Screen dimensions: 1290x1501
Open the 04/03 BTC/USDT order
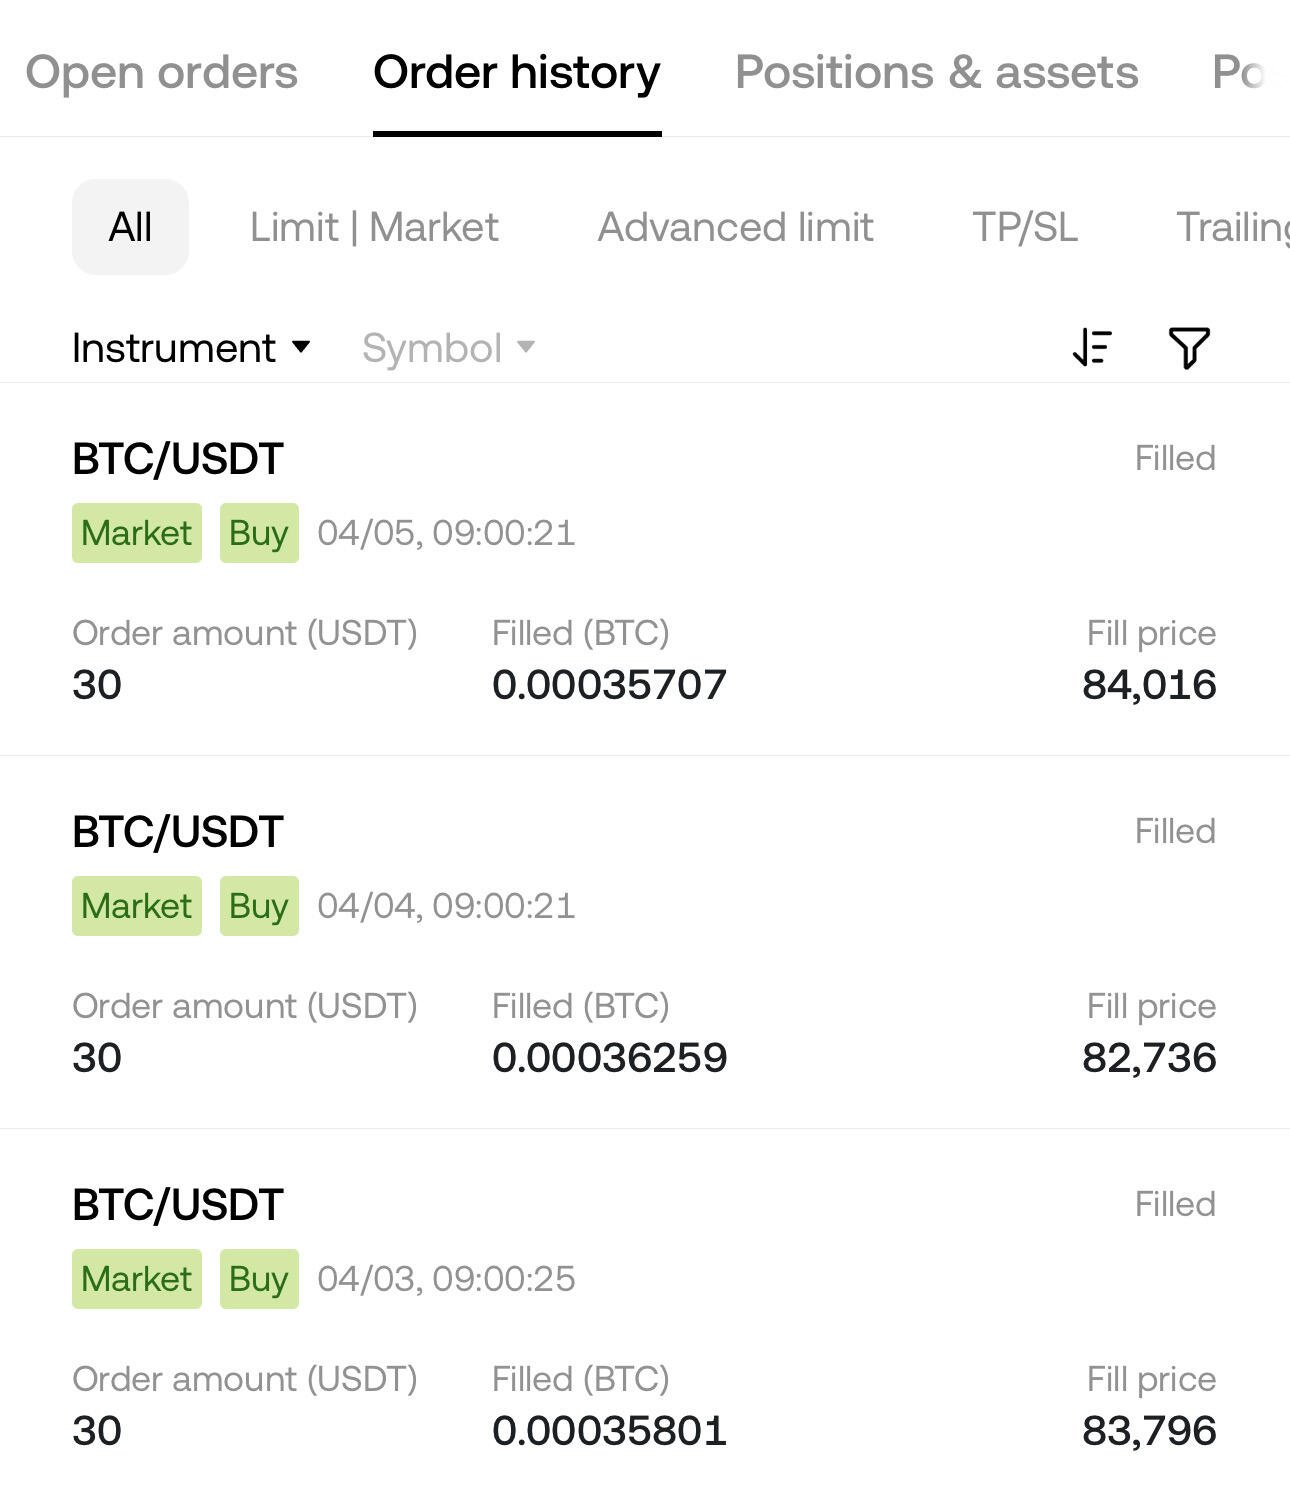click(645, 1315)
